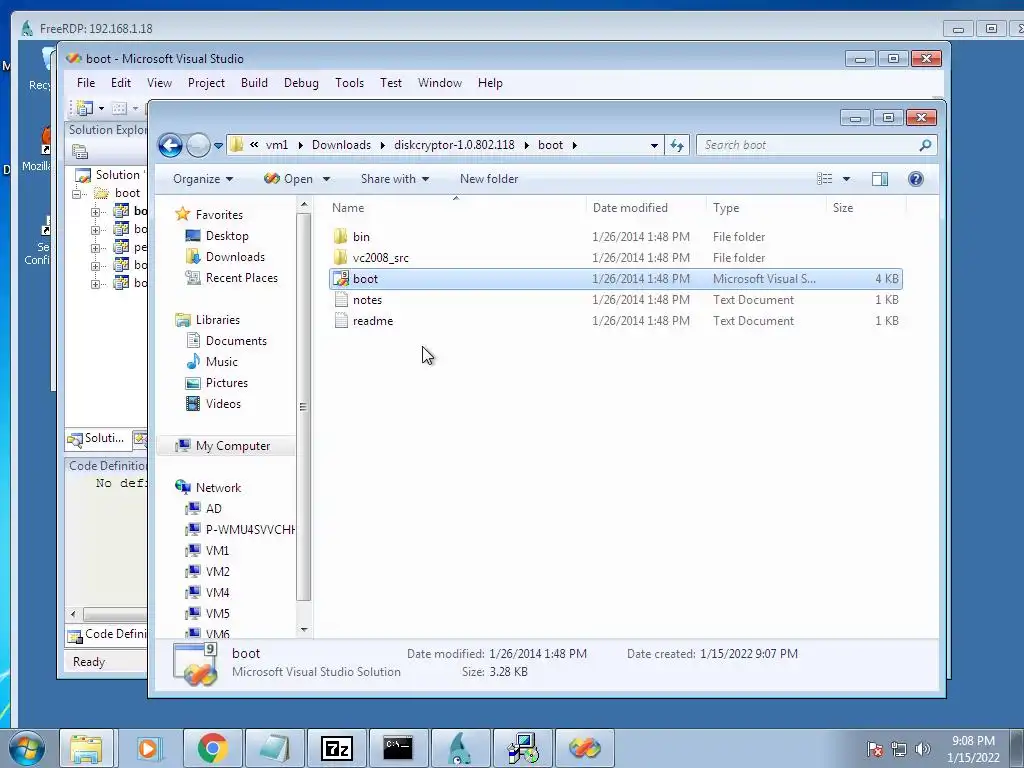Select the VM1 network computer
This screenshot has width=1024, height=768.
(208, 551)
